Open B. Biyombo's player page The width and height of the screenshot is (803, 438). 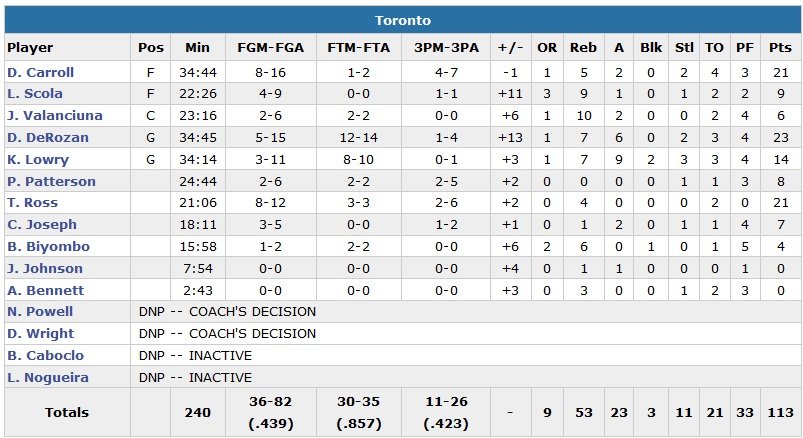point(45,247)
